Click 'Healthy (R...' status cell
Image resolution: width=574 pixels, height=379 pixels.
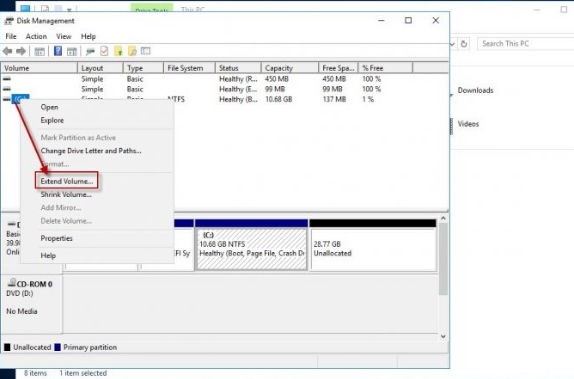click(x=238, y=79)
